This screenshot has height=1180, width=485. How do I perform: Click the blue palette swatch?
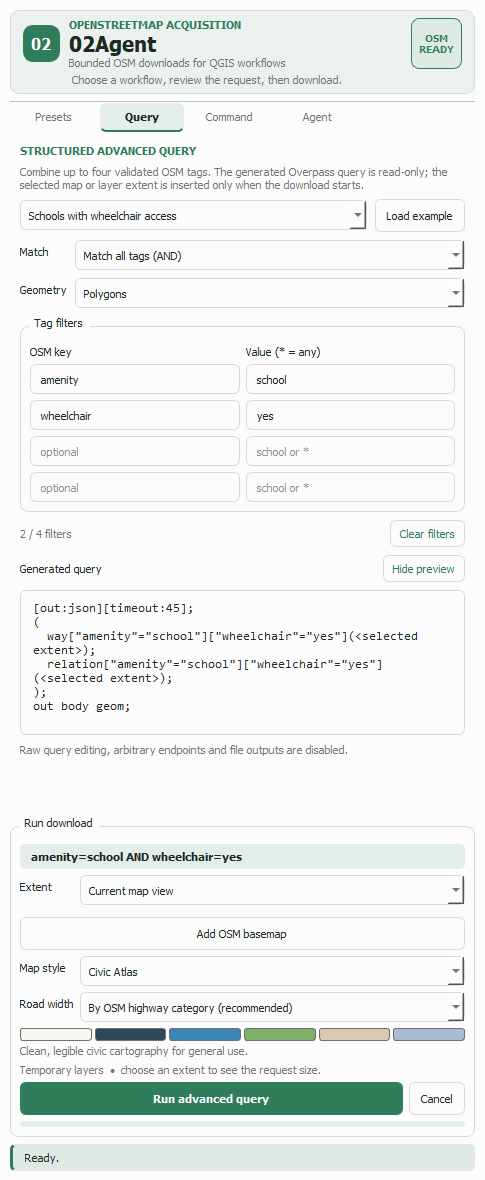tap(205, 1035)
